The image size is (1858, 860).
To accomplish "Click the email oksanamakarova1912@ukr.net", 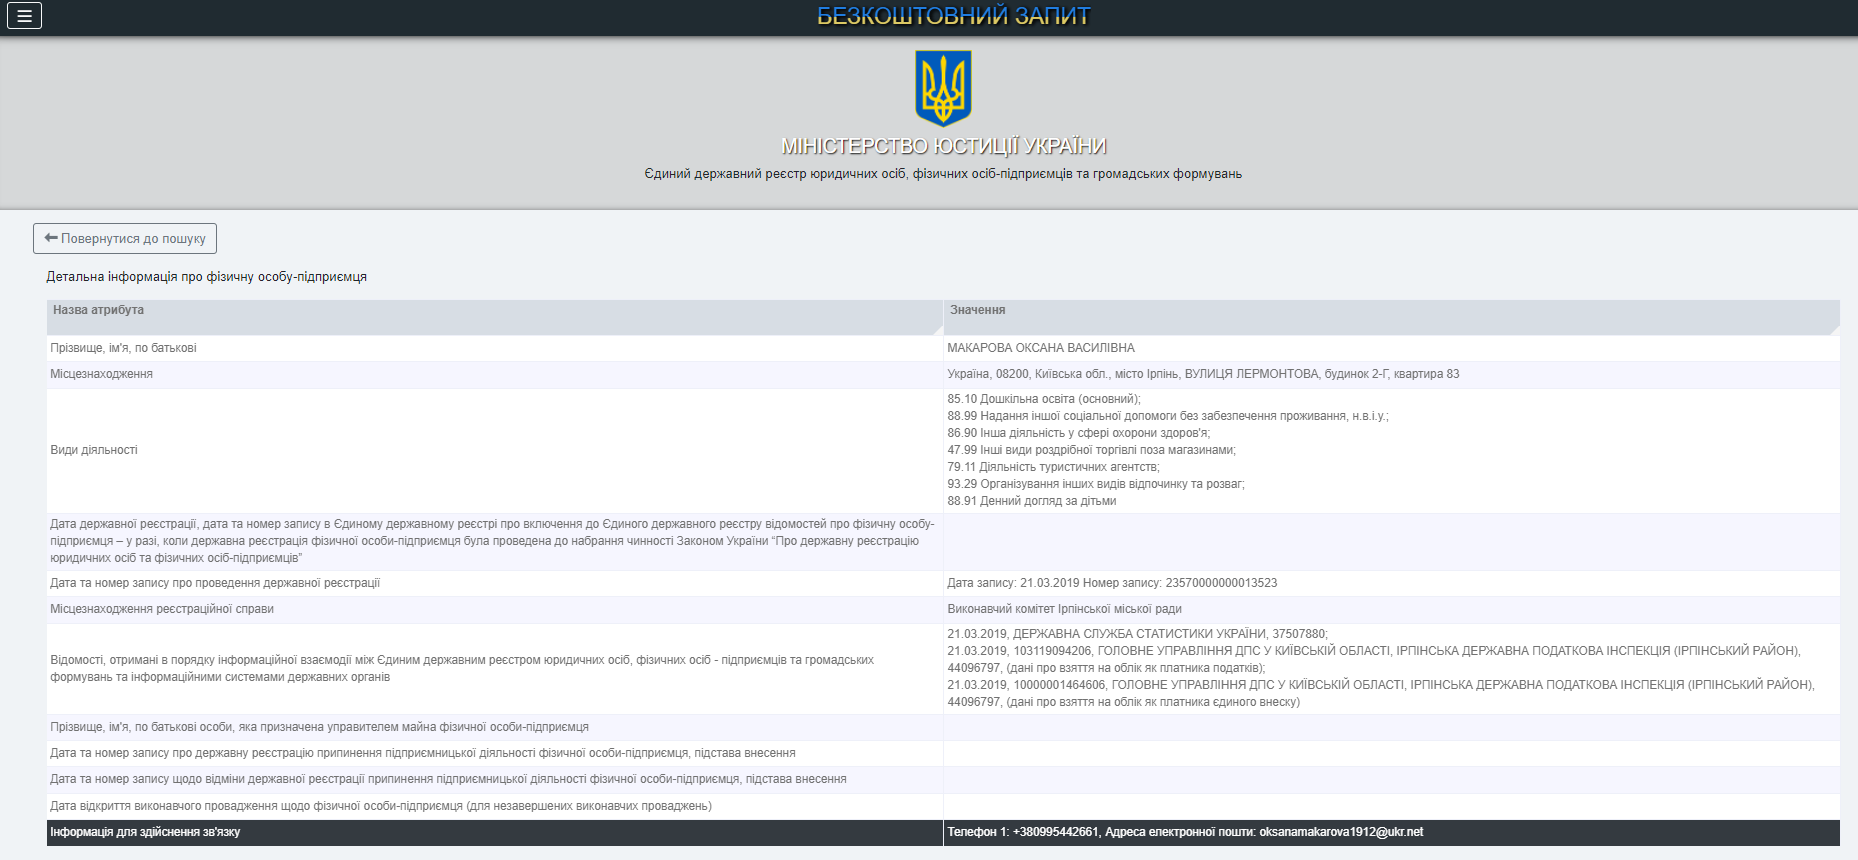I will coord(1340,832).
